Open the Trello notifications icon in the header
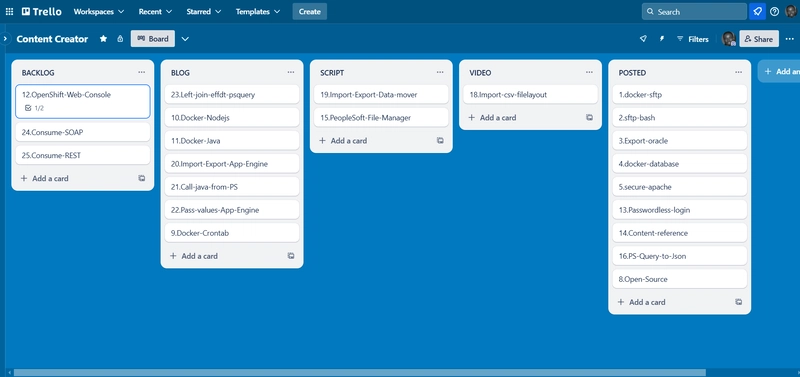This screenshot has height=377, width=800. pos(757,11)
